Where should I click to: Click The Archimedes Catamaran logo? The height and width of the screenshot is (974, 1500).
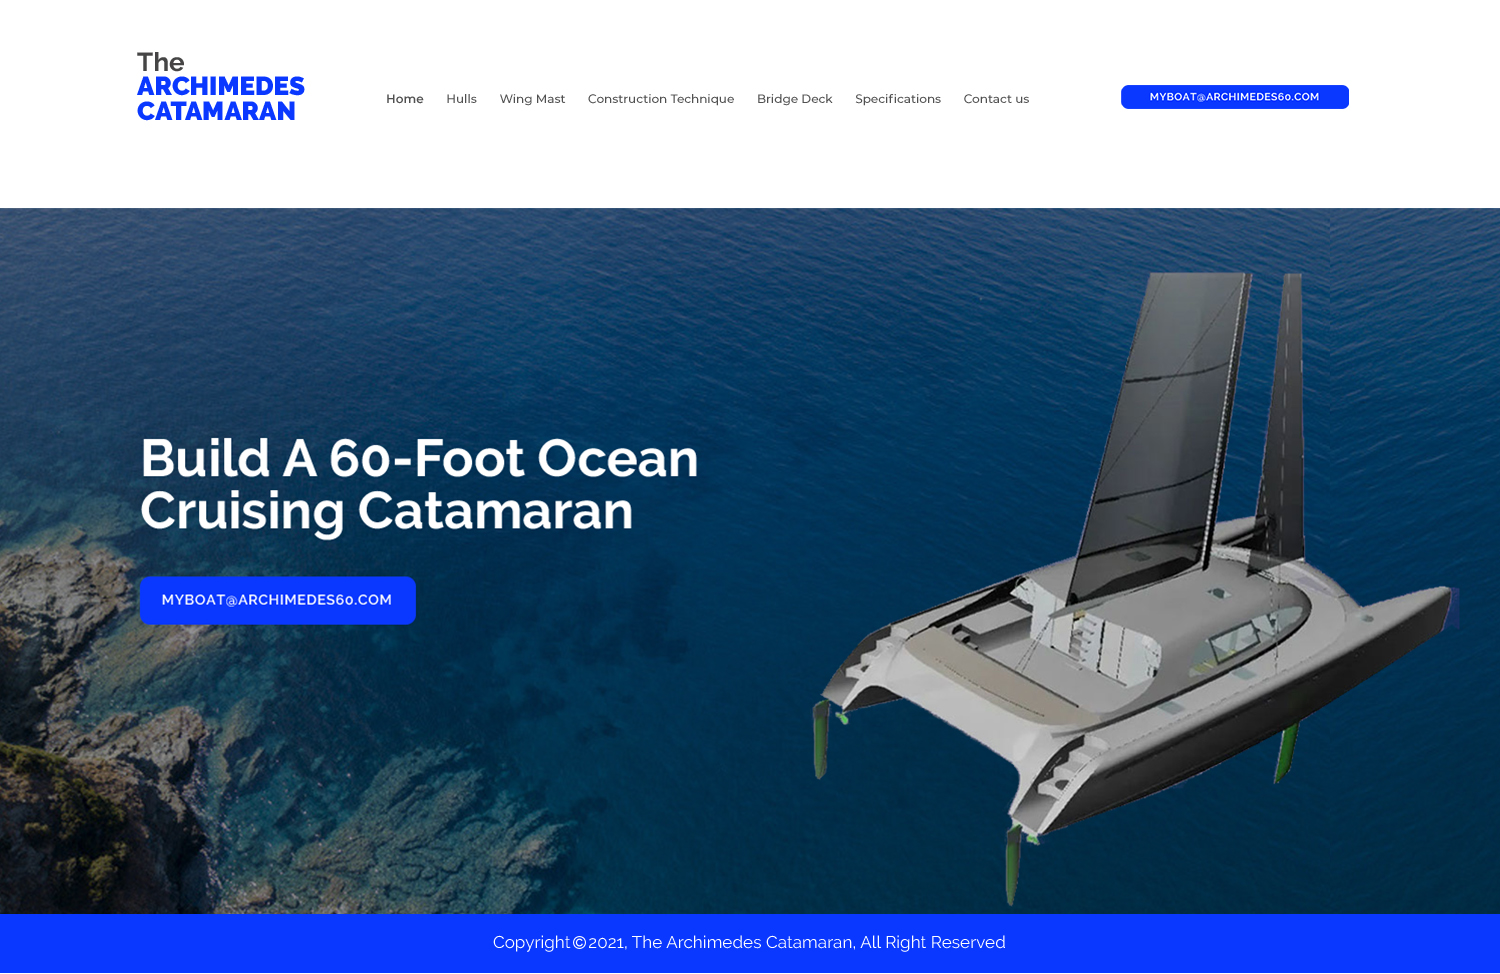tap(220, 87)
